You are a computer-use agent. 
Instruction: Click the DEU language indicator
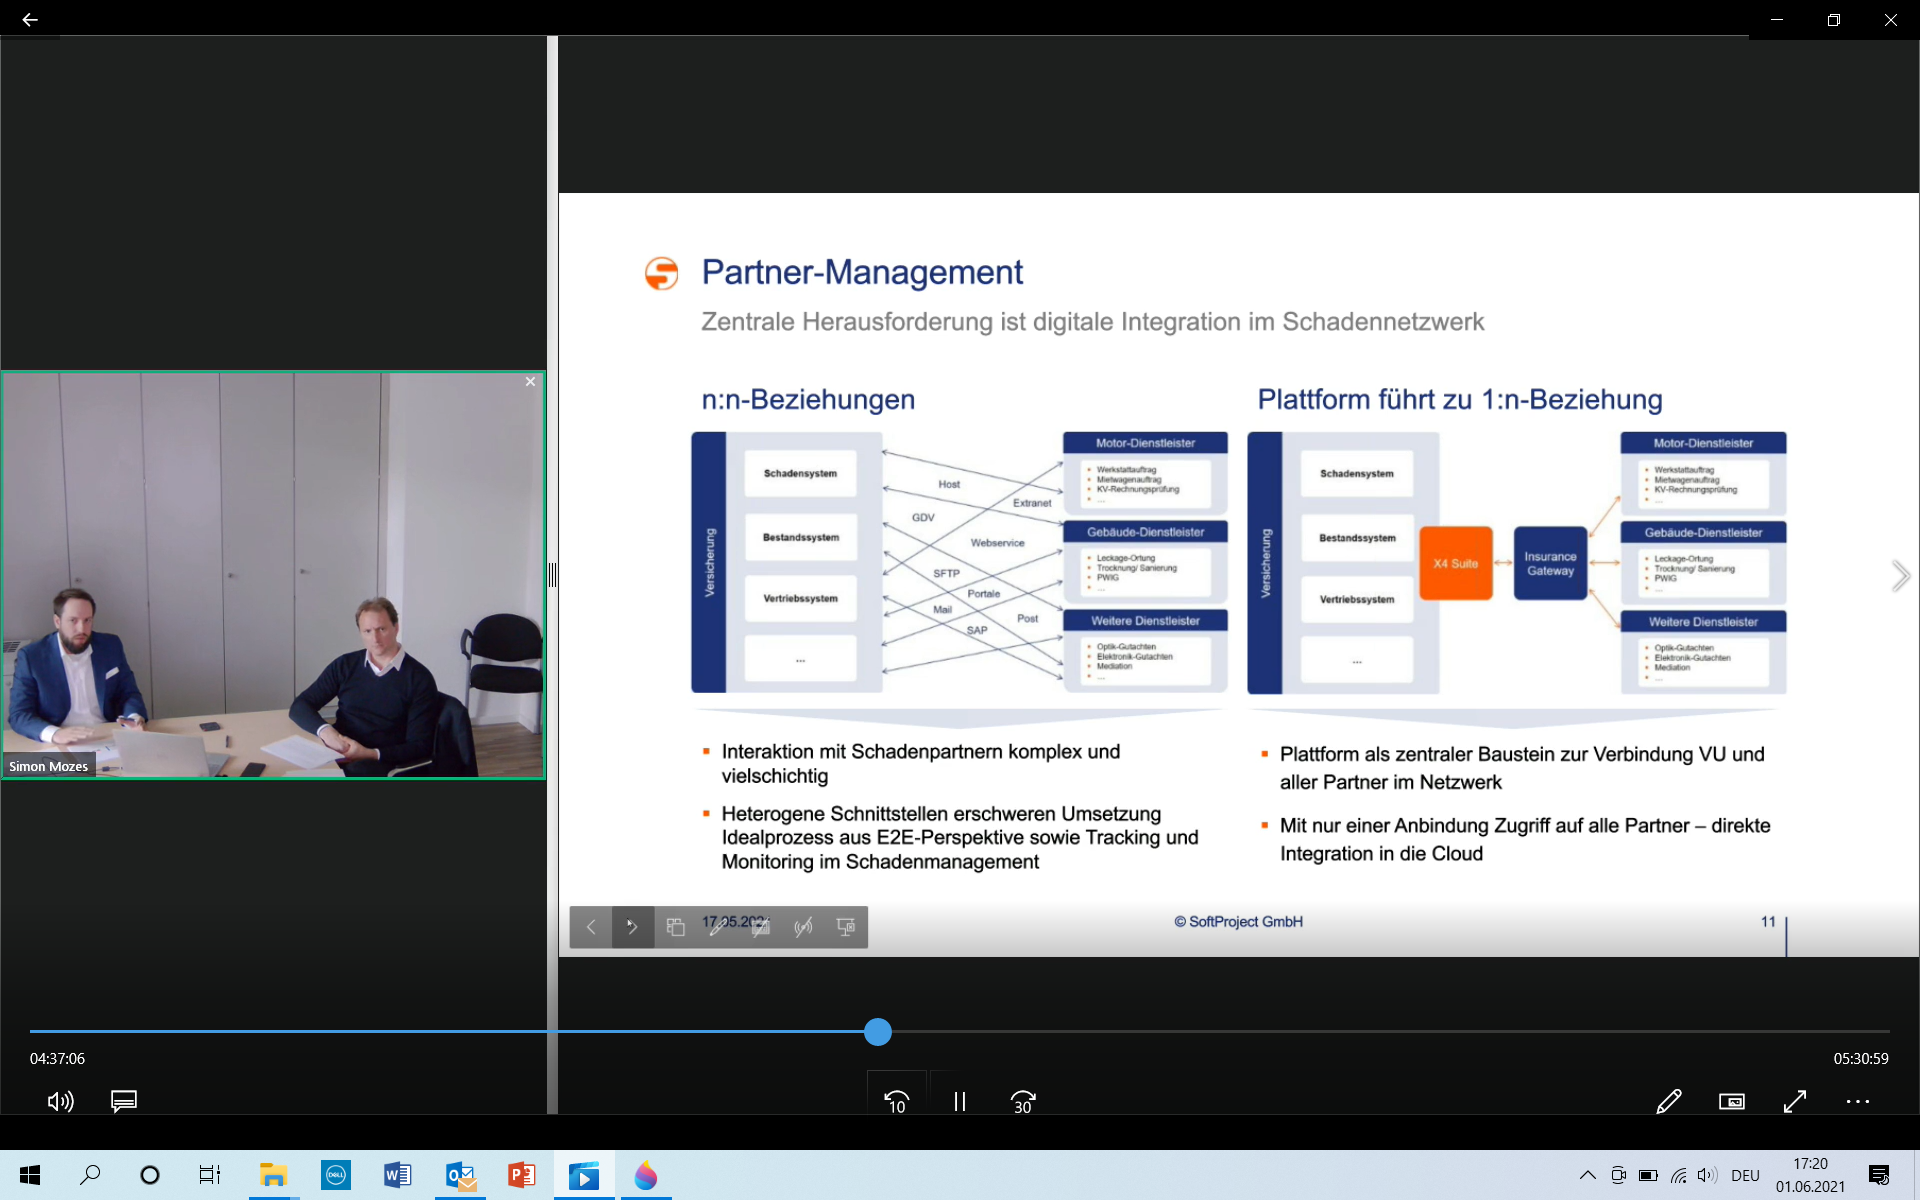(x=1745, y=1175)
